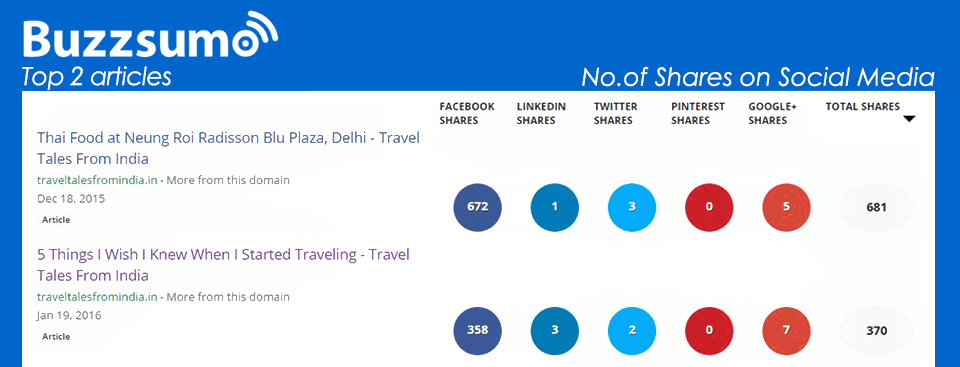Click the Facebook shares circle showing 358
The image size is (960, 367).
[x=478, y=331]
